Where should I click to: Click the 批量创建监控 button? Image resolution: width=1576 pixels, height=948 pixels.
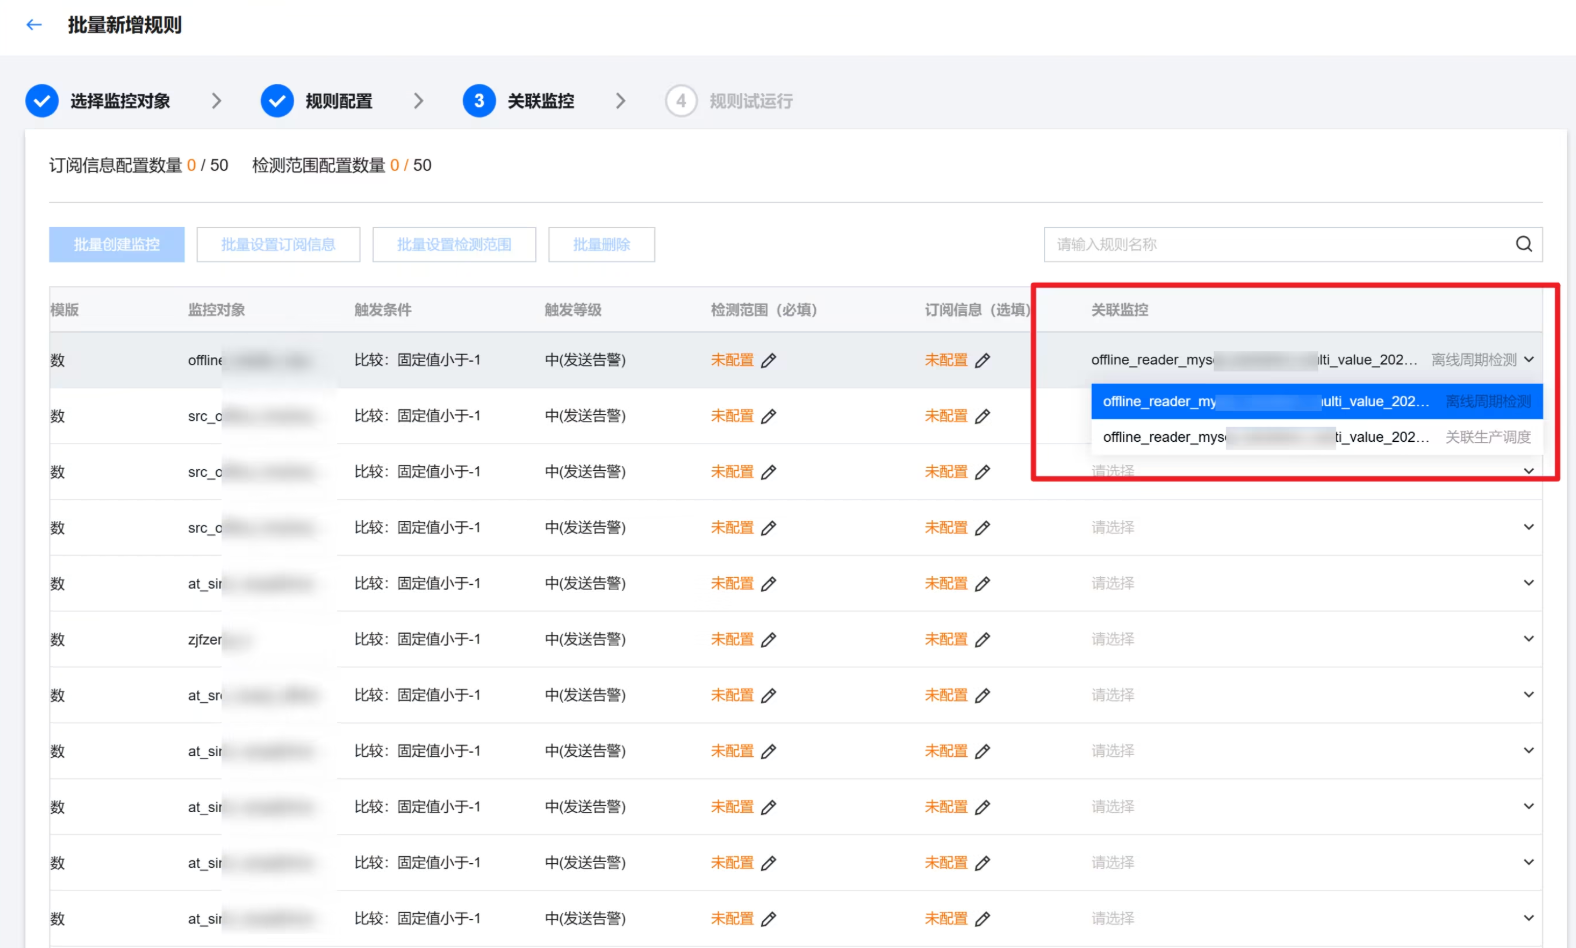(x=117, y=244)
